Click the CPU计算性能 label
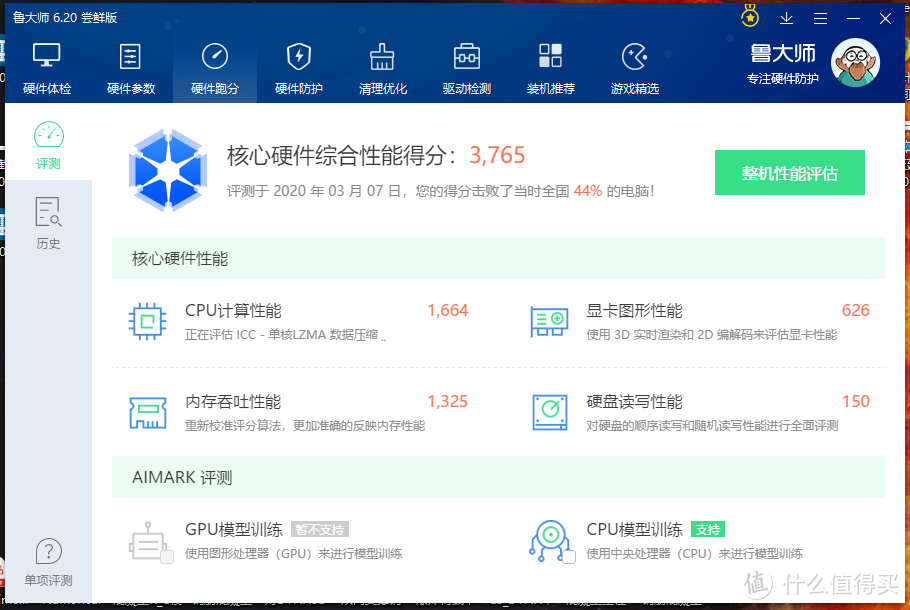Viewport: 910px width, 610px height. pyautogui.click(x=233, y=311)
